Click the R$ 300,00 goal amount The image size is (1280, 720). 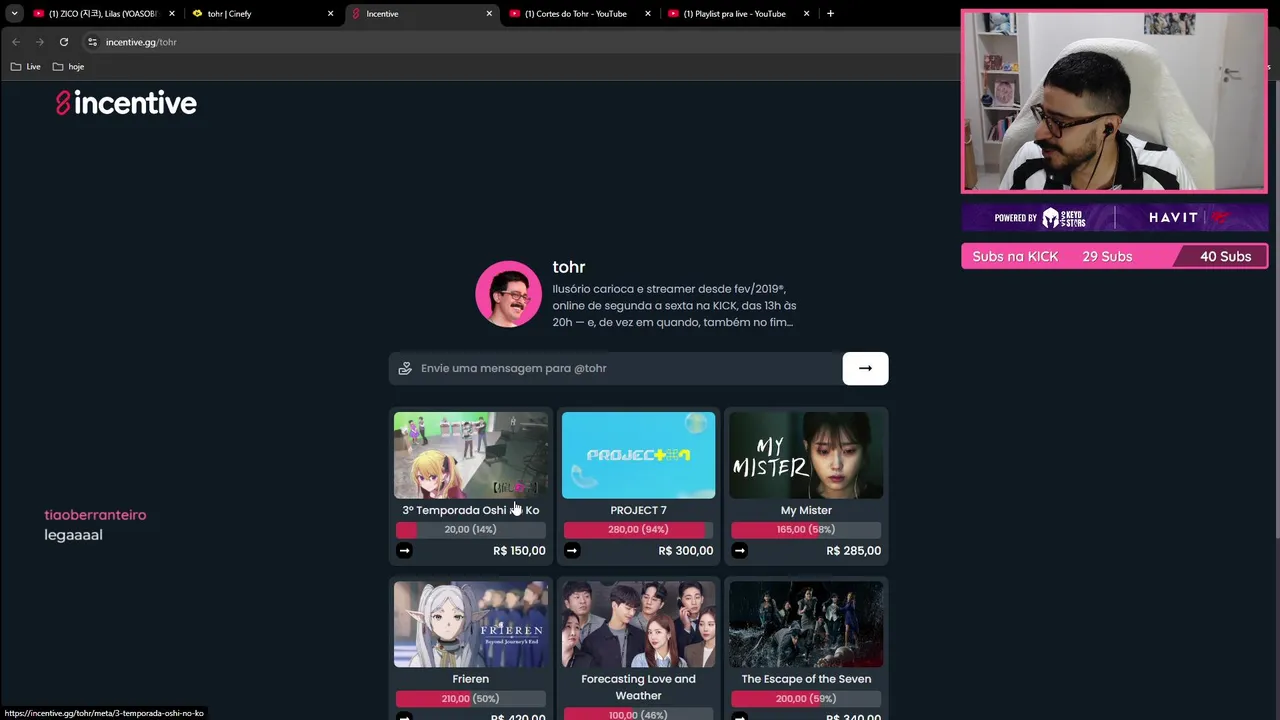point(686,551)
